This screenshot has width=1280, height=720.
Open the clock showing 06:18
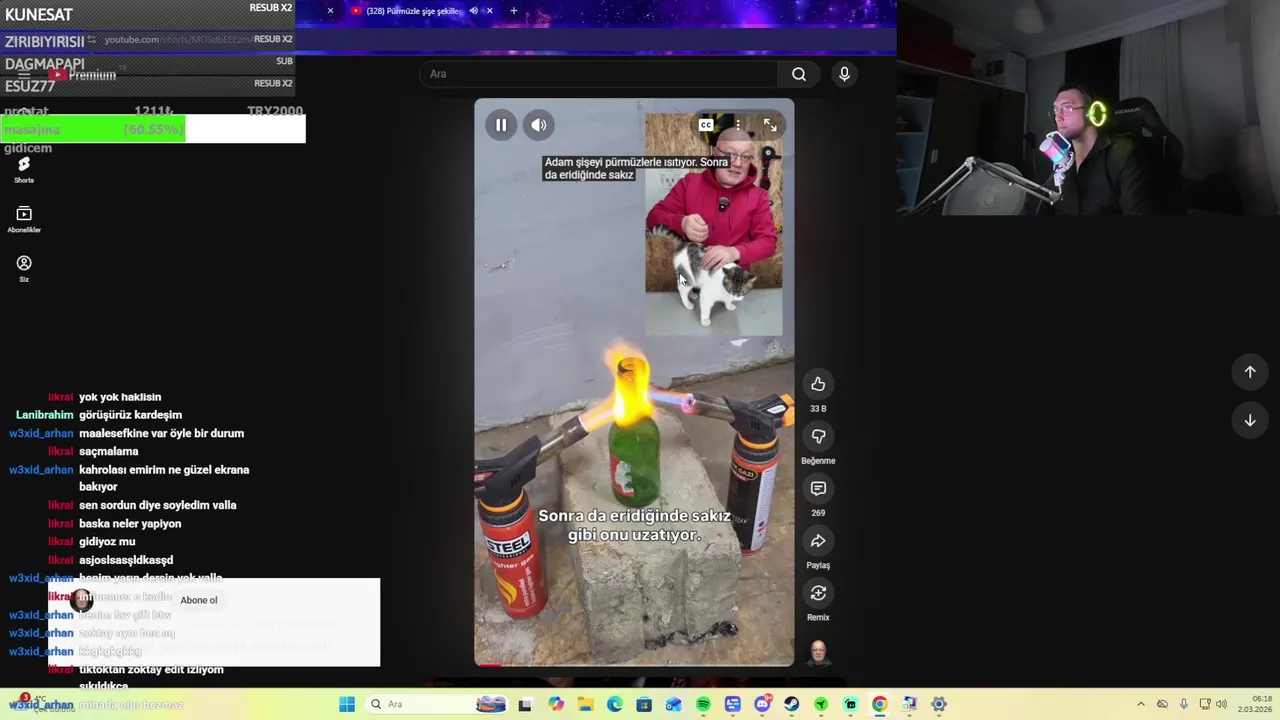tap(1262, 704)
